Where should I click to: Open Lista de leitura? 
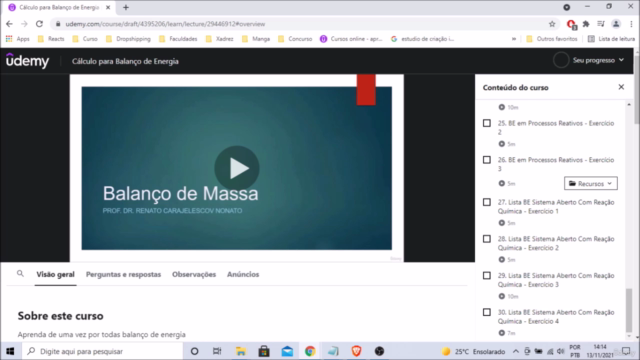click(x=611, y=39)
